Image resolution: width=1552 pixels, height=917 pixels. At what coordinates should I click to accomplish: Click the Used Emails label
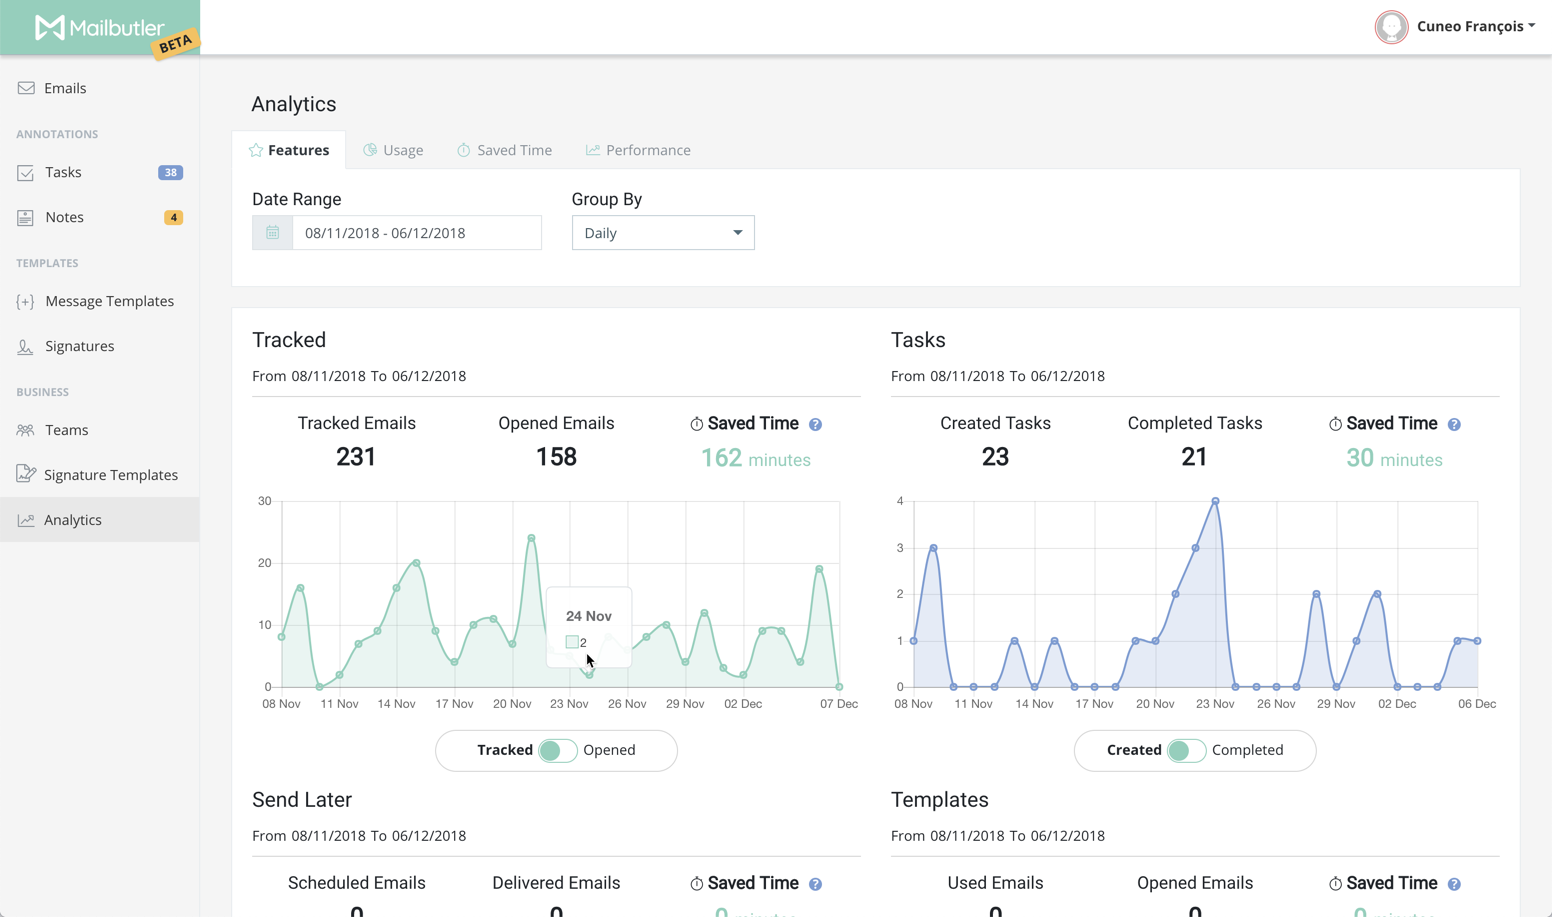pos(995,883)
